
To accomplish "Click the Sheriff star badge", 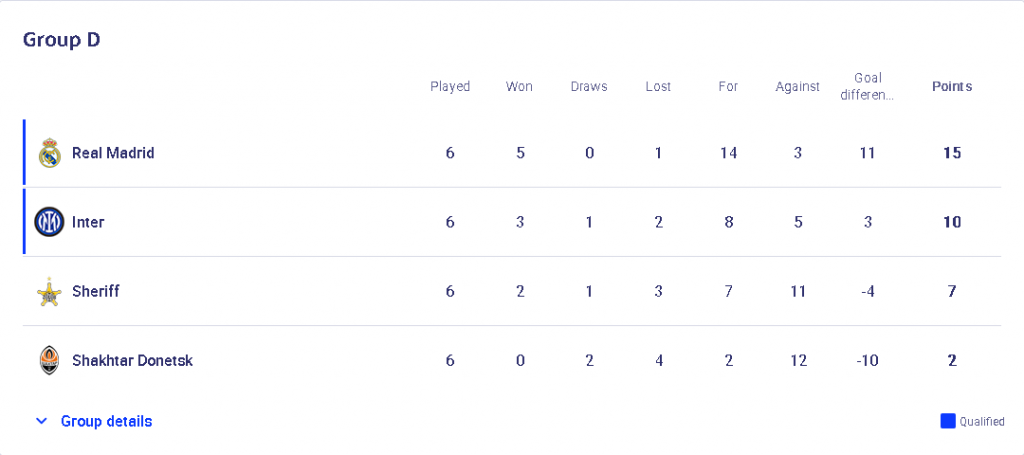I will pos(50,292).
